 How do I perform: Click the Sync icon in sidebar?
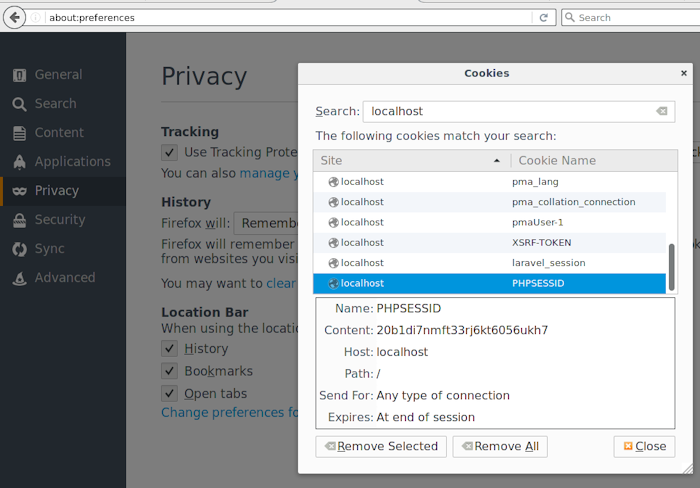tap(19, 249)
